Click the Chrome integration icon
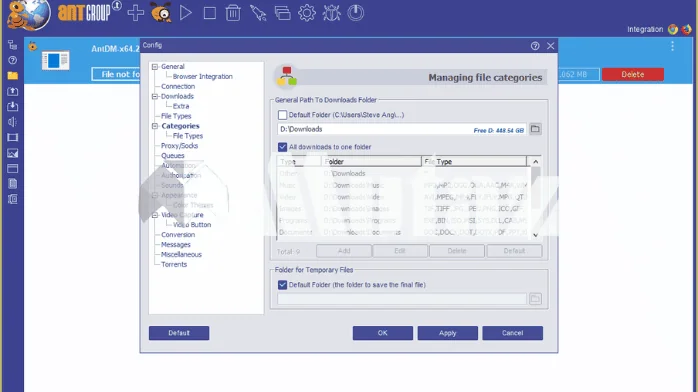Viewport: 698px width, 392px height. [x=673, y=29]
